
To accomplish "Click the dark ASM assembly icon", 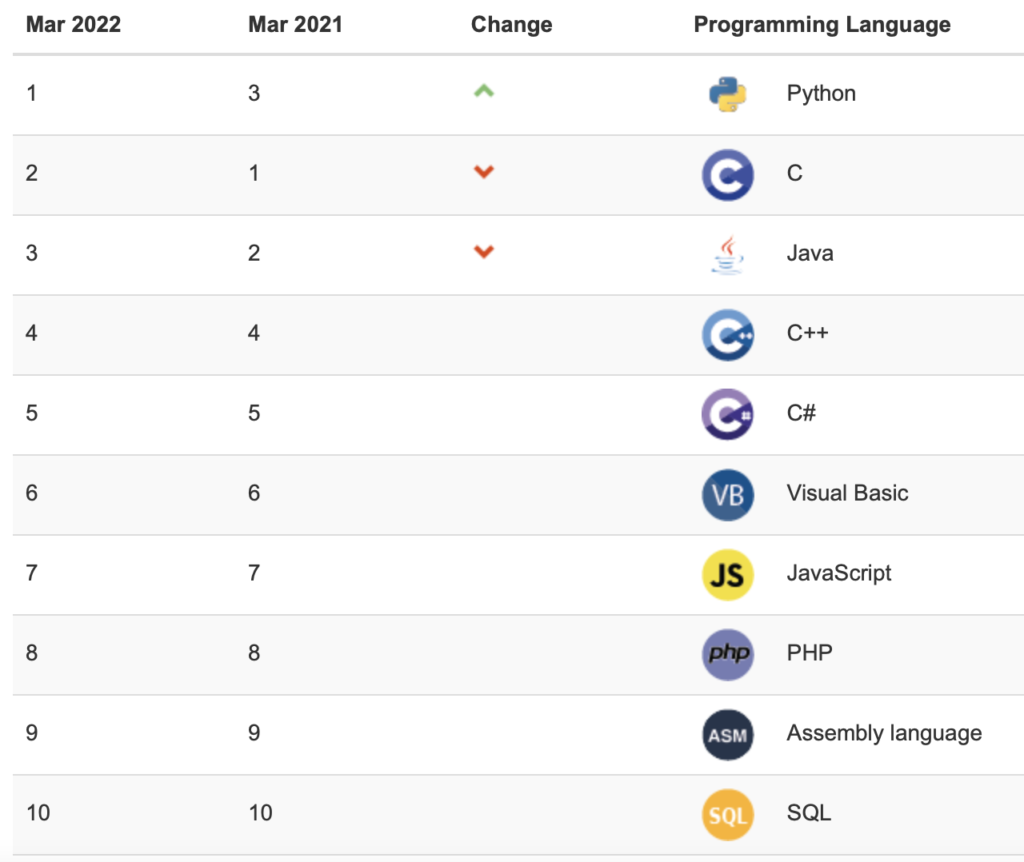I will coord(727,734).
